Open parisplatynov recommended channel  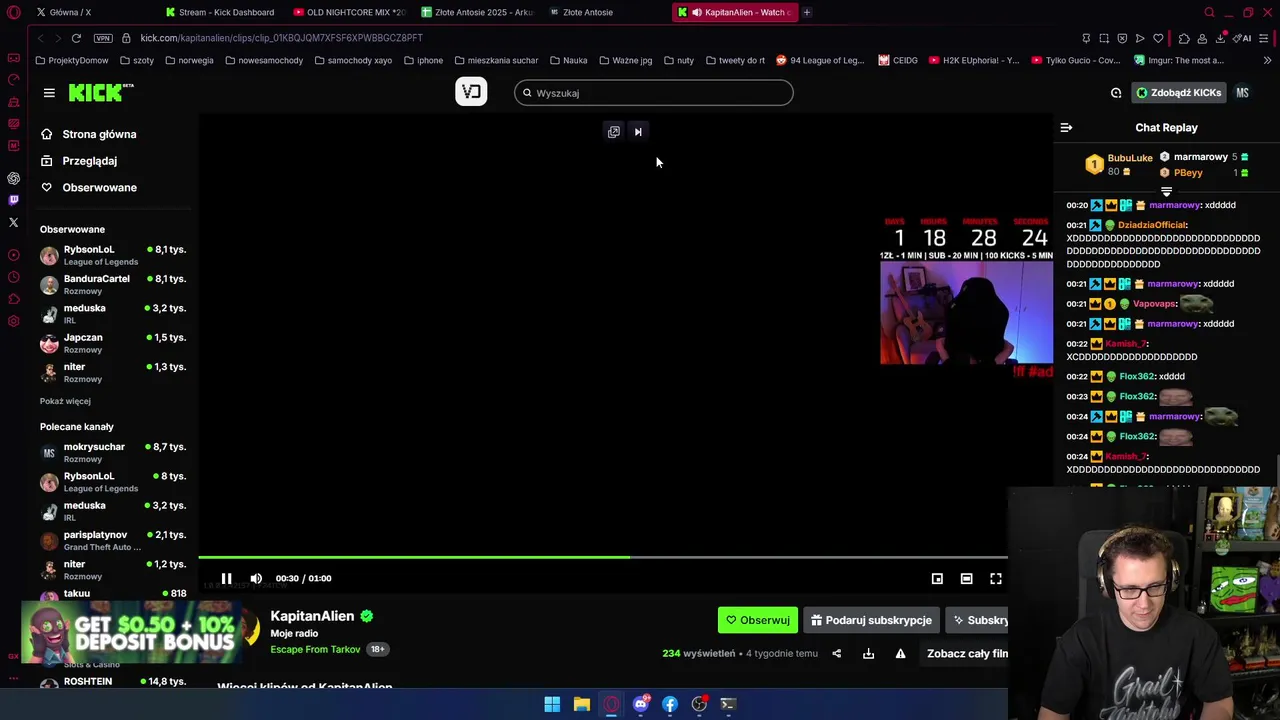(x=113, y=541)
